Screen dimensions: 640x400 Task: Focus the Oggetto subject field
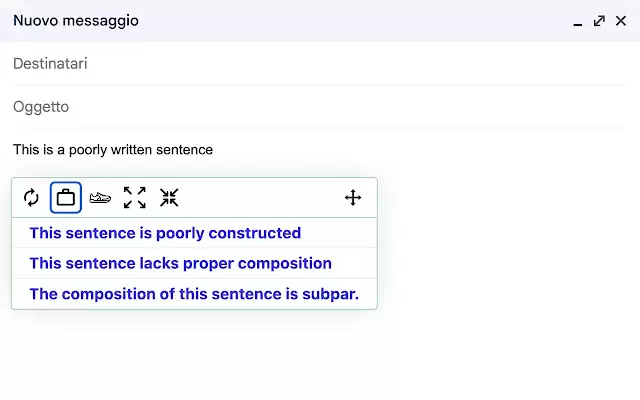[318, 107]
